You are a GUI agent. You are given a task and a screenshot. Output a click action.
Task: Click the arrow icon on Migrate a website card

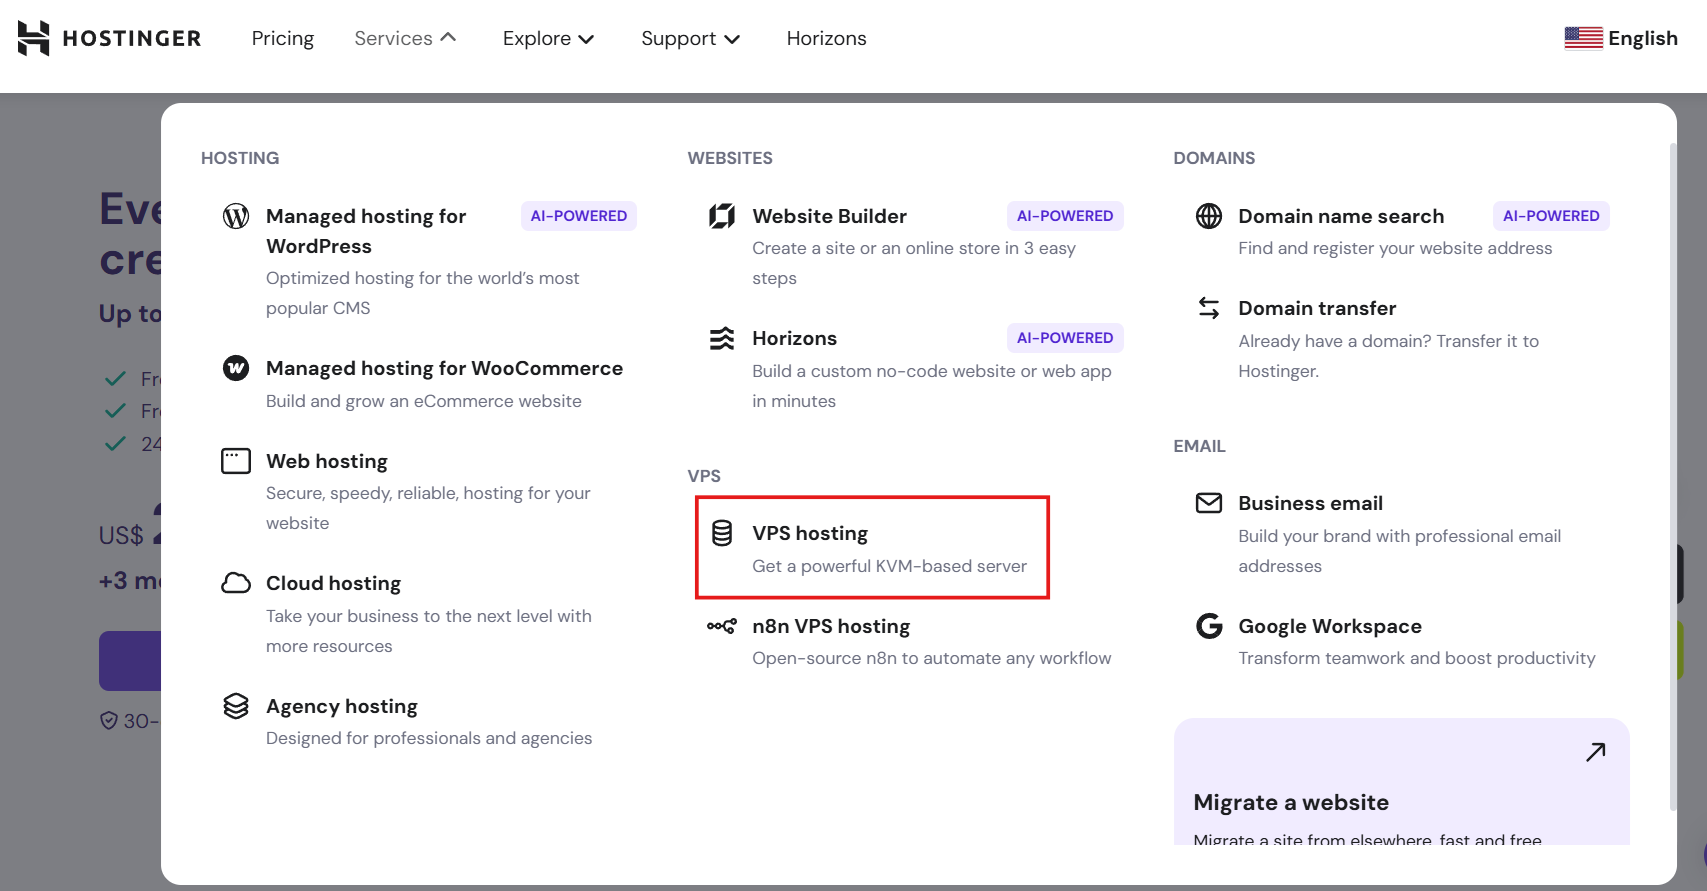point(1596,752)
